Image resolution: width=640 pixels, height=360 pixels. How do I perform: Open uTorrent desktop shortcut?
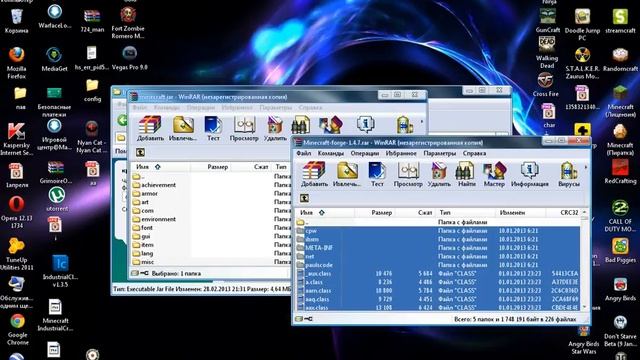pyautogui.click(x=57, y=200)
